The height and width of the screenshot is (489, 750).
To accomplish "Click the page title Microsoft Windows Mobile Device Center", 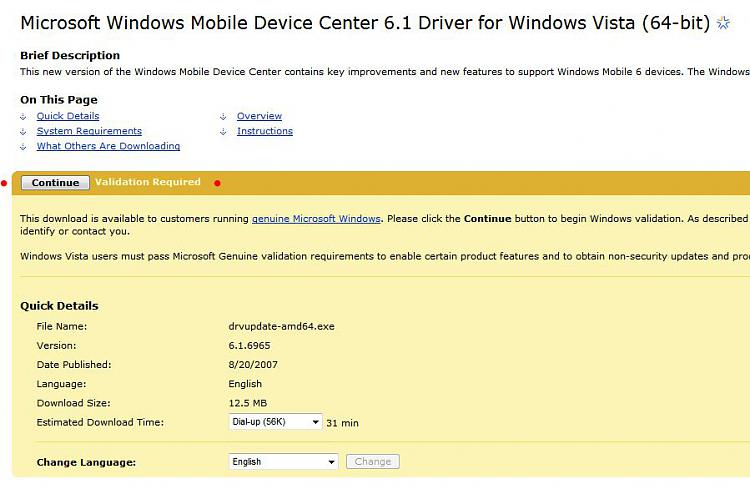I will [x=365, y=23].
